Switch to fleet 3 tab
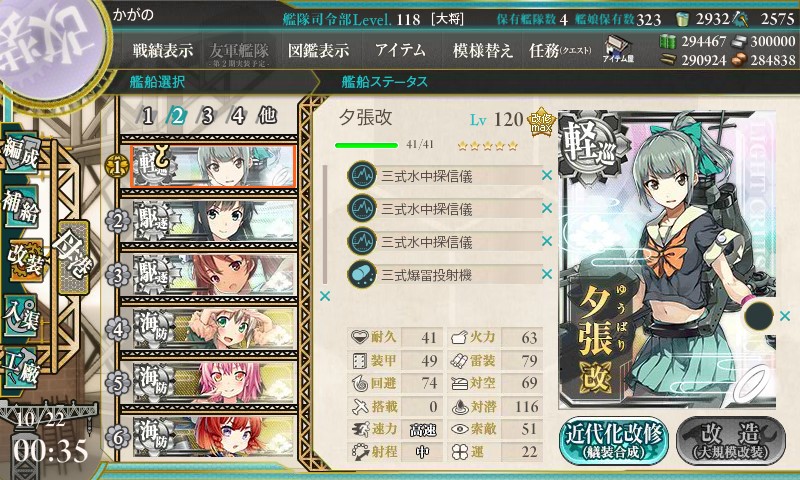The width and height of the screenshot is (800, 480). 207,116
